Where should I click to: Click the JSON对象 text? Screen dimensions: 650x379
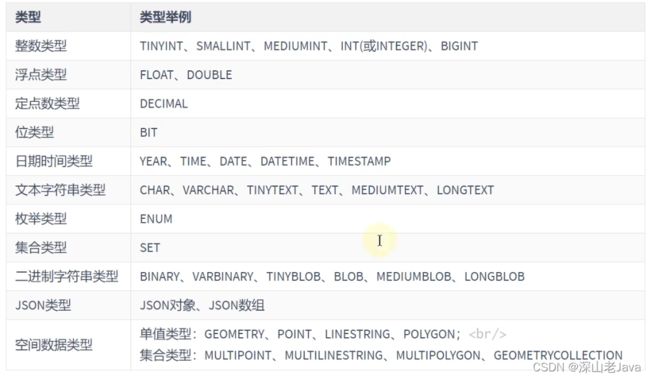[167, 306]
